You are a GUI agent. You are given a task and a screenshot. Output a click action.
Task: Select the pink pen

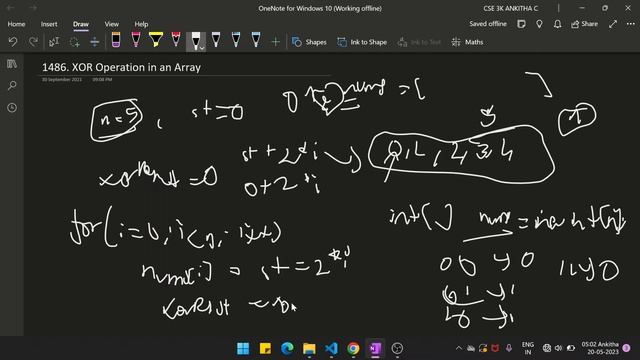pos(136,40)
